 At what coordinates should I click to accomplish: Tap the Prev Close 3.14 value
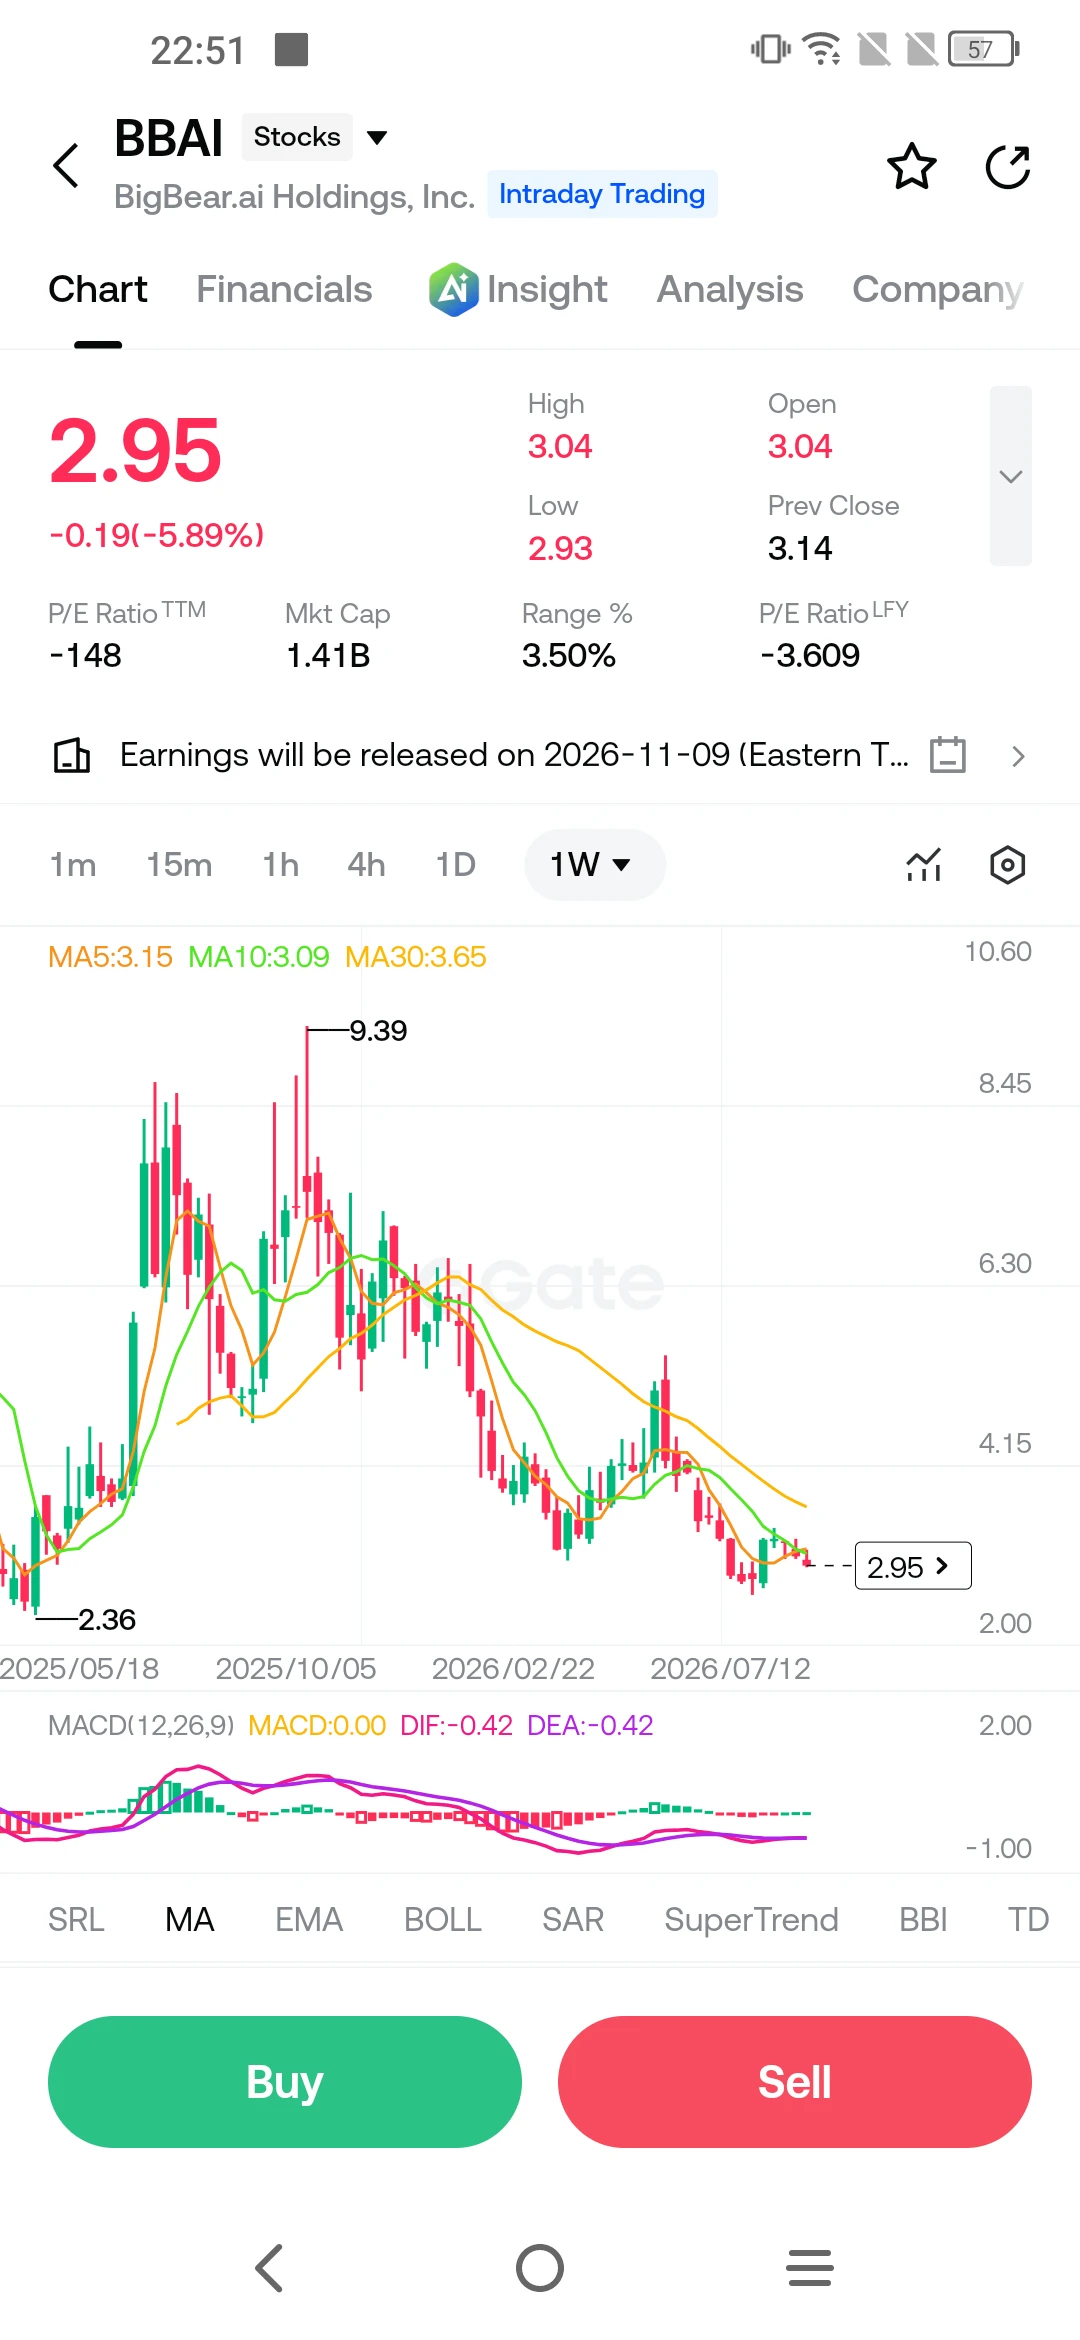click(x=800, y=548)
